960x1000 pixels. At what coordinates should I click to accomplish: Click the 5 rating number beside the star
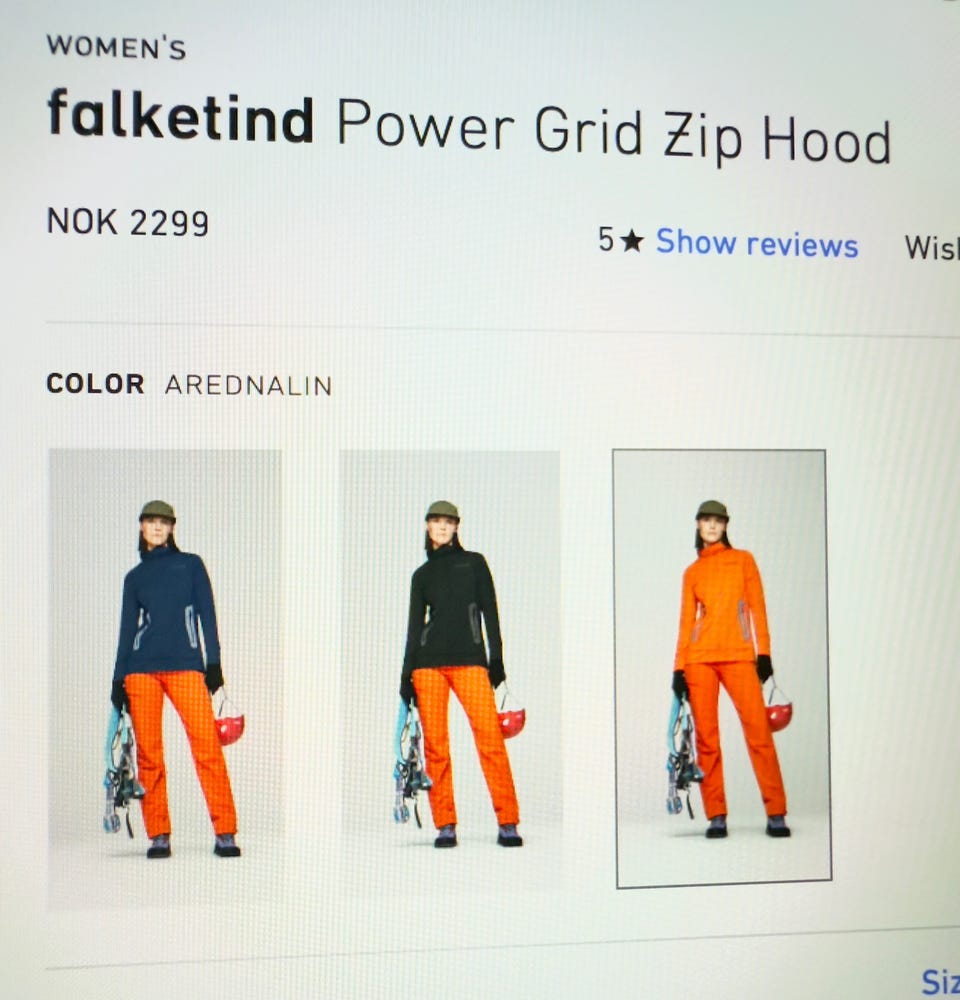[606, 240]
